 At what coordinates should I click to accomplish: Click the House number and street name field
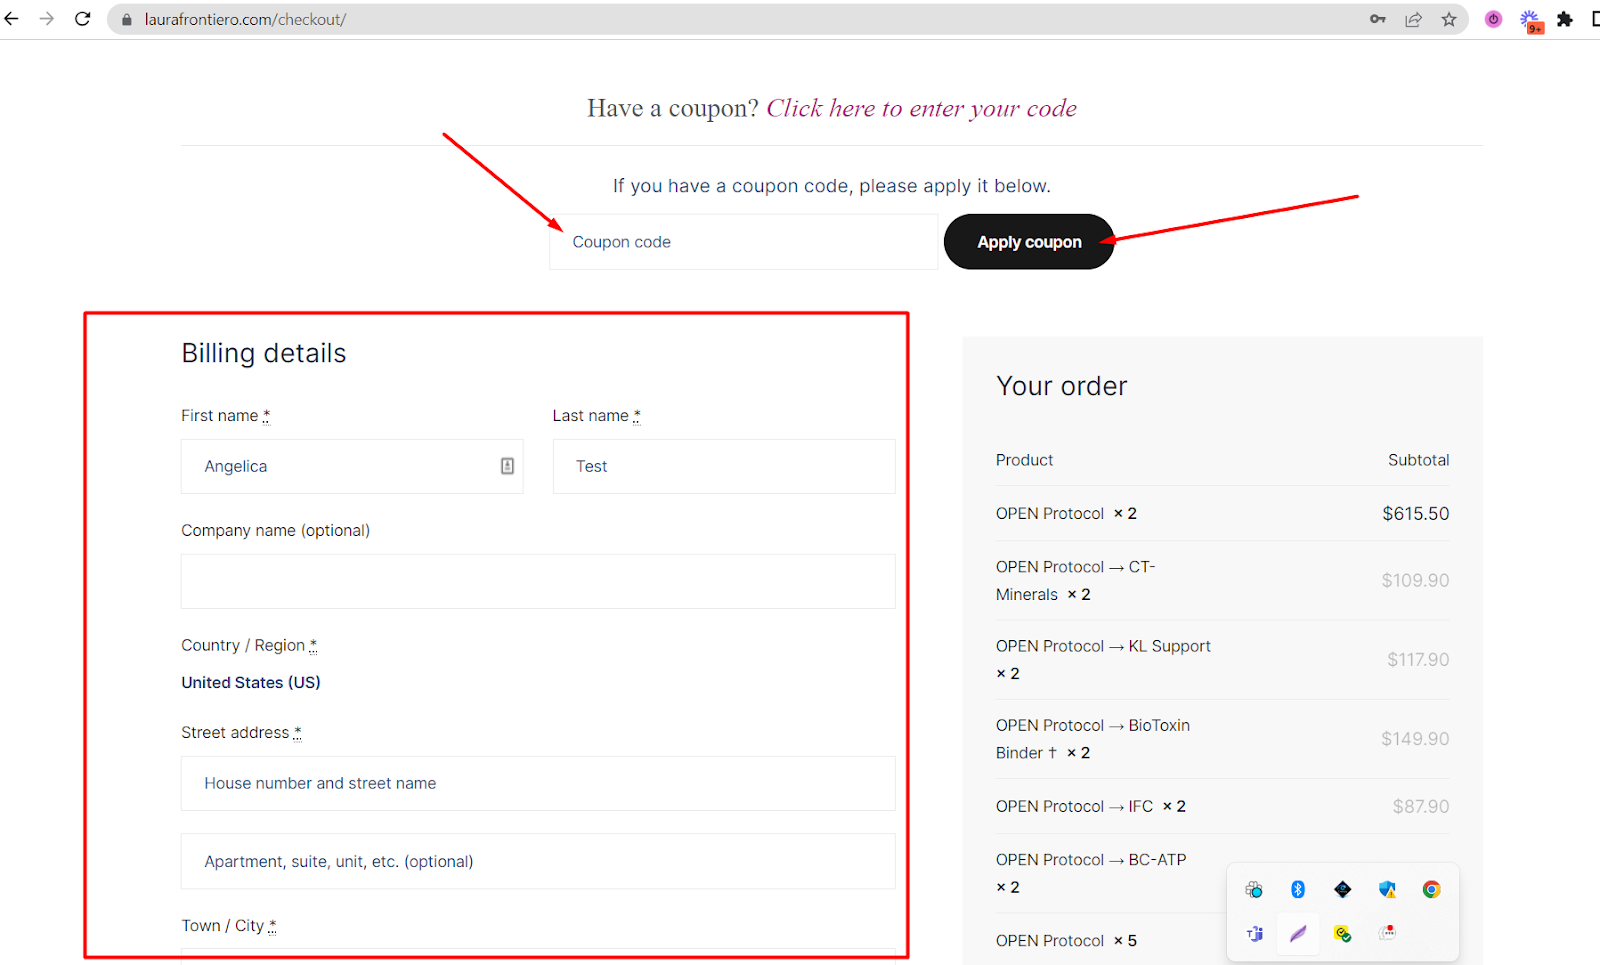click(x=538, y=783)
